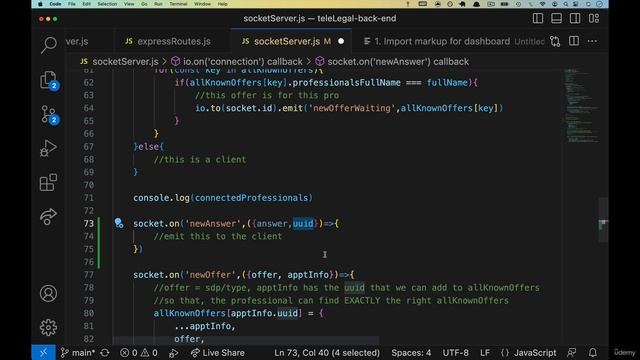640x360 pixels.
Task: Switch to the expressRoutes.js tab
Action: [x=169, y=41]
